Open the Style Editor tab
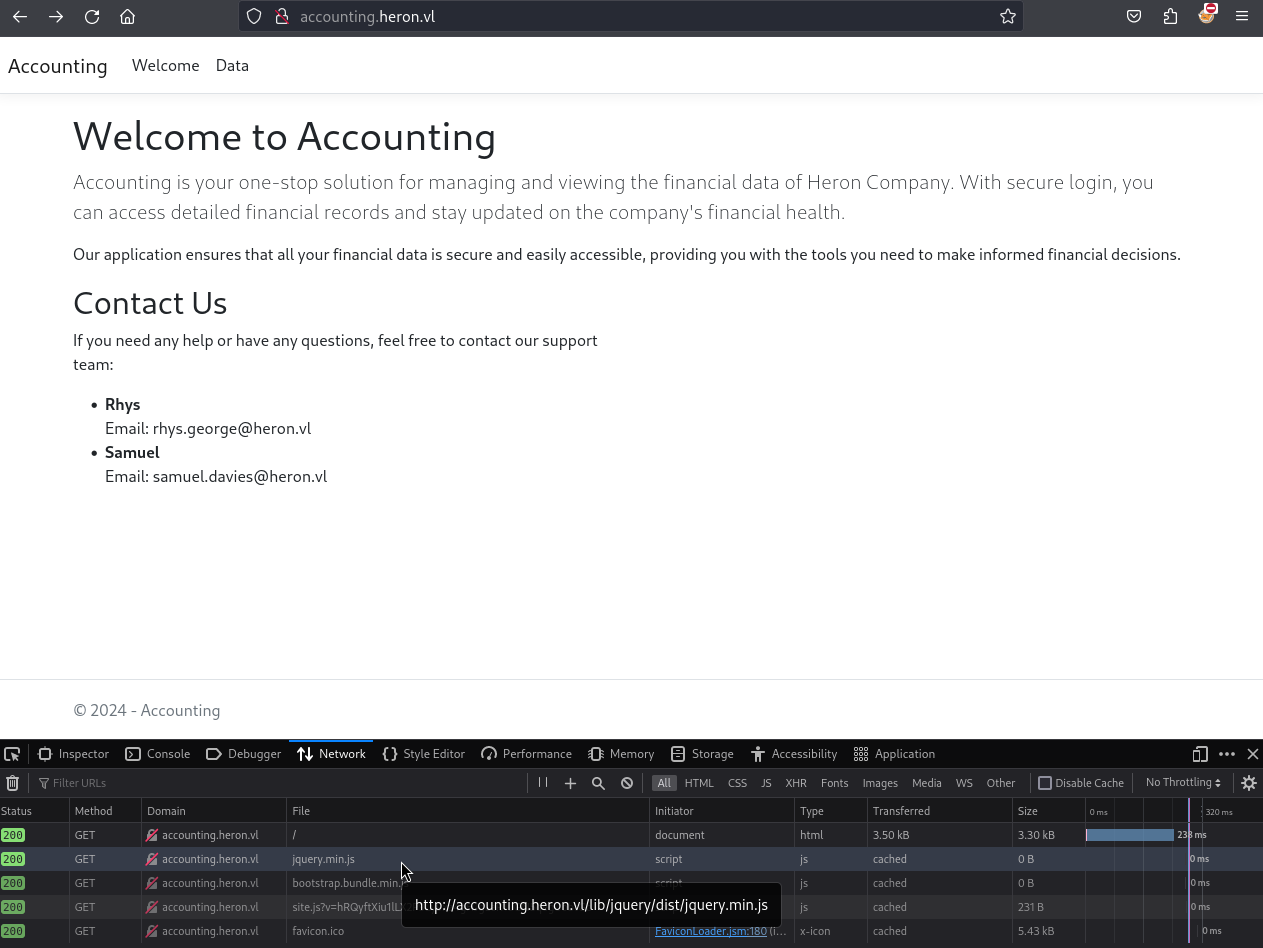The image size is (1263, 948). click(424, 754)
